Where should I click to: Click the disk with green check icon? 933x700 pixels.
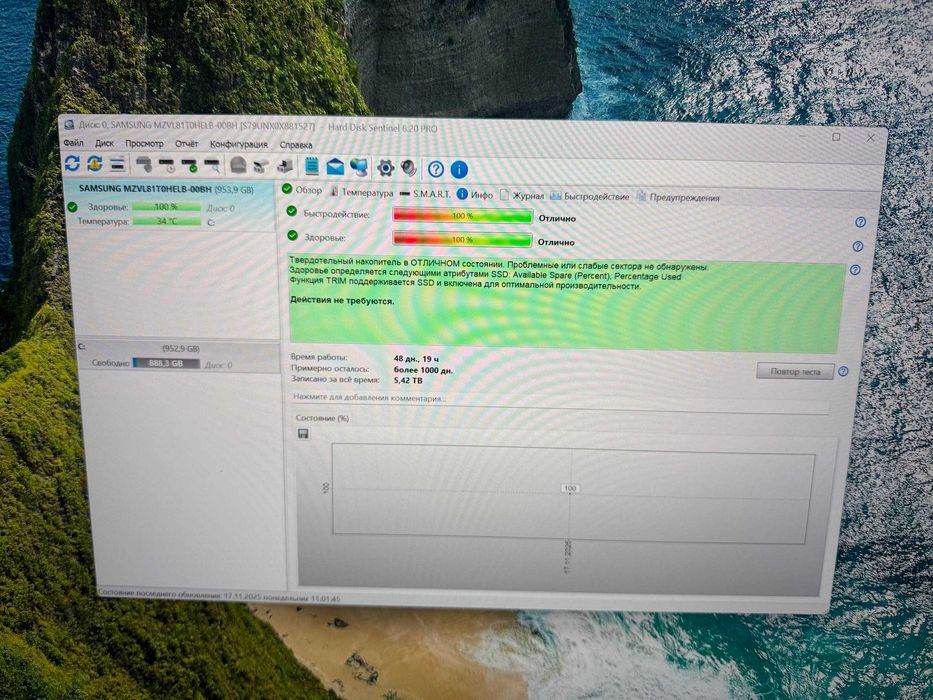tap(189, 165)
